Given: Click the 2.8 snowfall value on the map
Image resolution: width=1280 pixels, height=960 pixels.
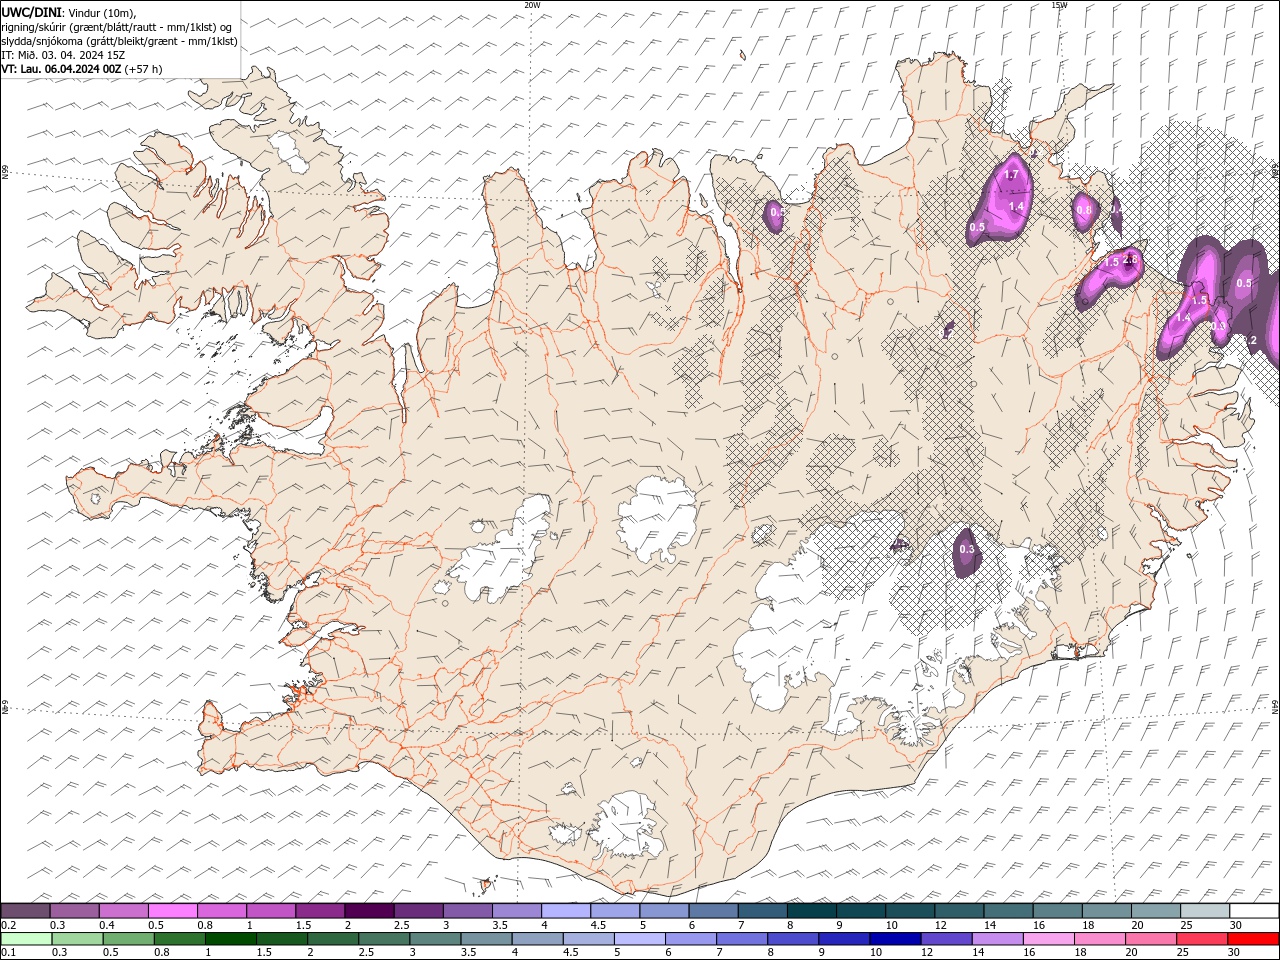Looking at the screenshot, I should coord(1131,260).
